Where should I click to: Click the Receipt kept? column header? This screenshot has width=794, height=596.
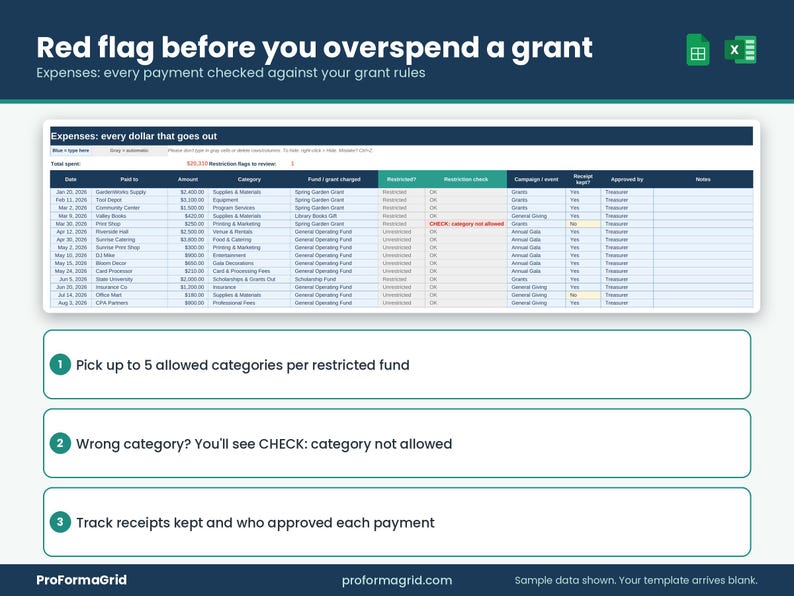click(x=583, y=179)
